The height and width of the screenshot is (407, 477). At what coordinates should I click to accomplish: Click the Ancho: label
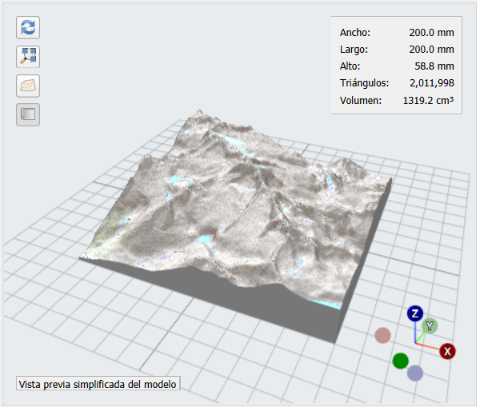click(355, 33)
